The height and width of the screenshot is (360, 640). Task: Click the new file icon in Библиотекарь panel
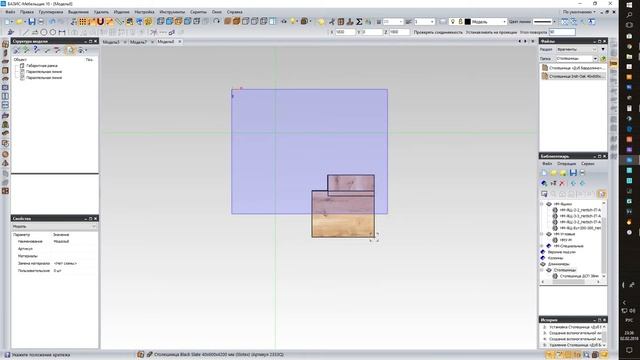(x=544, y=173)
